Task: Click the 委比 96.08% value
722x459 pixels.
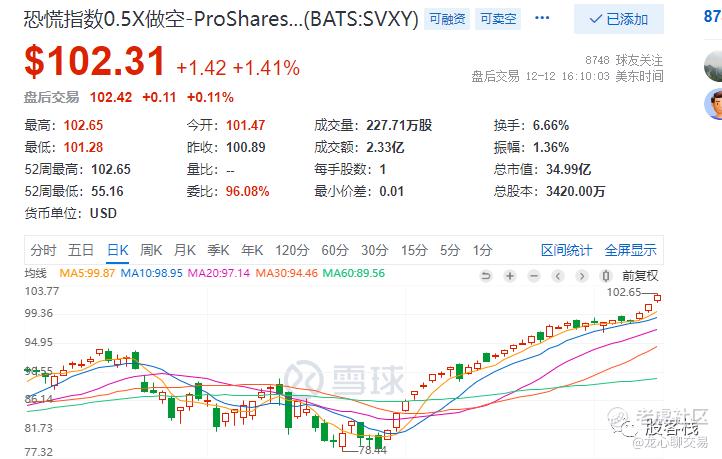Action: (247, 191)
